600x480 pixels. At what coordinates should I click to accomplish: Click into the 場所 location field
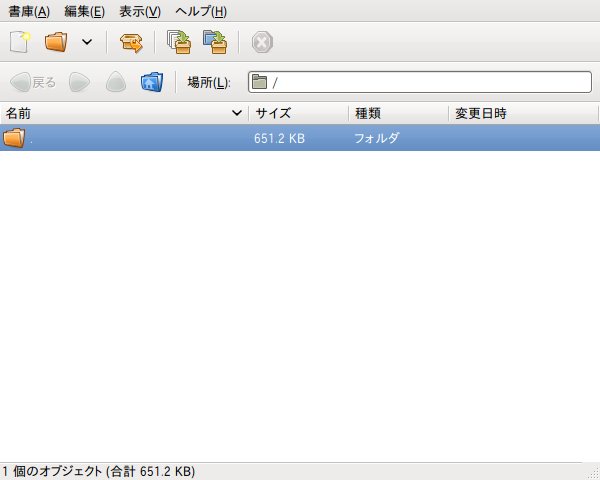(420, 82)
